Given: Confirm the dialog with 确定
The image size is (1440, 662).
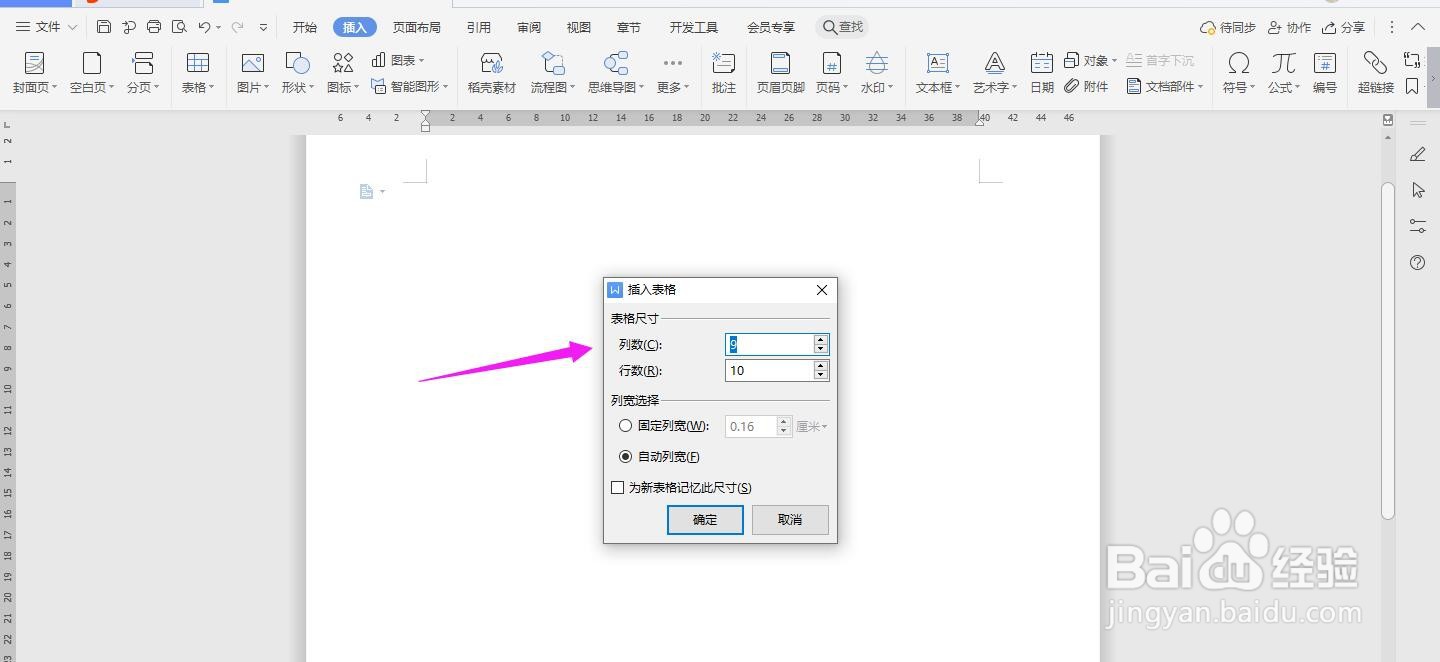Looking at the screenshot, I should [705, 519].
